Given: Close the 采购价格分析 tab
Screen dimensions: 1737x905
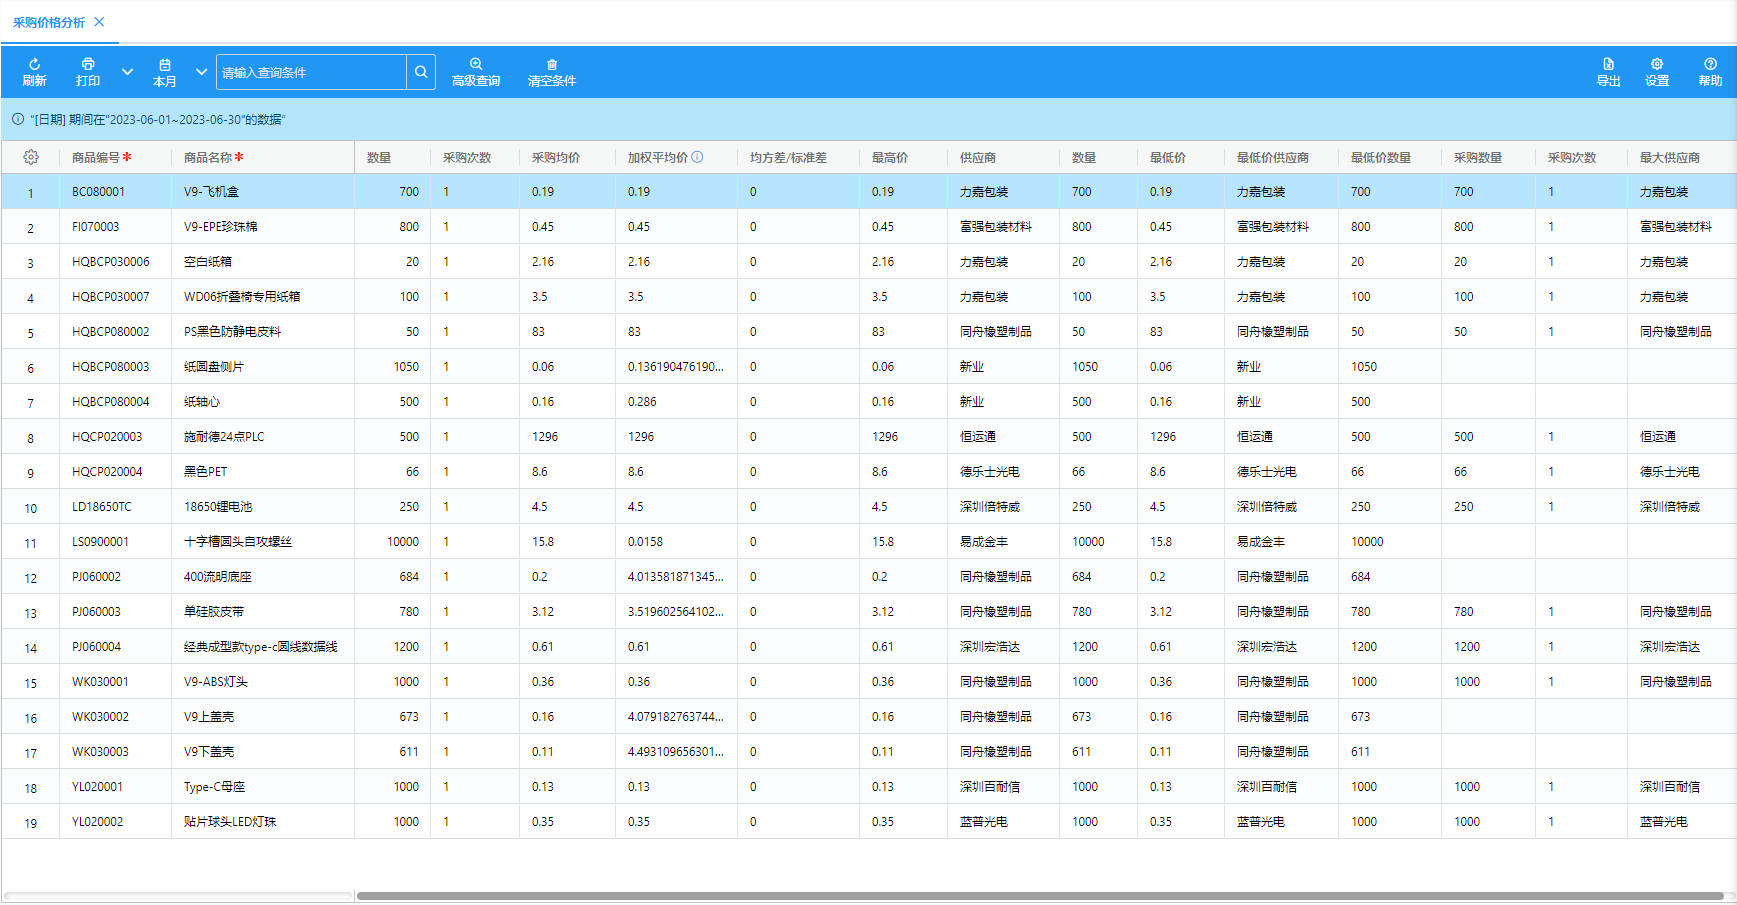Looking at the screenshot, I should pyautogui.click(x=99, y=22).
